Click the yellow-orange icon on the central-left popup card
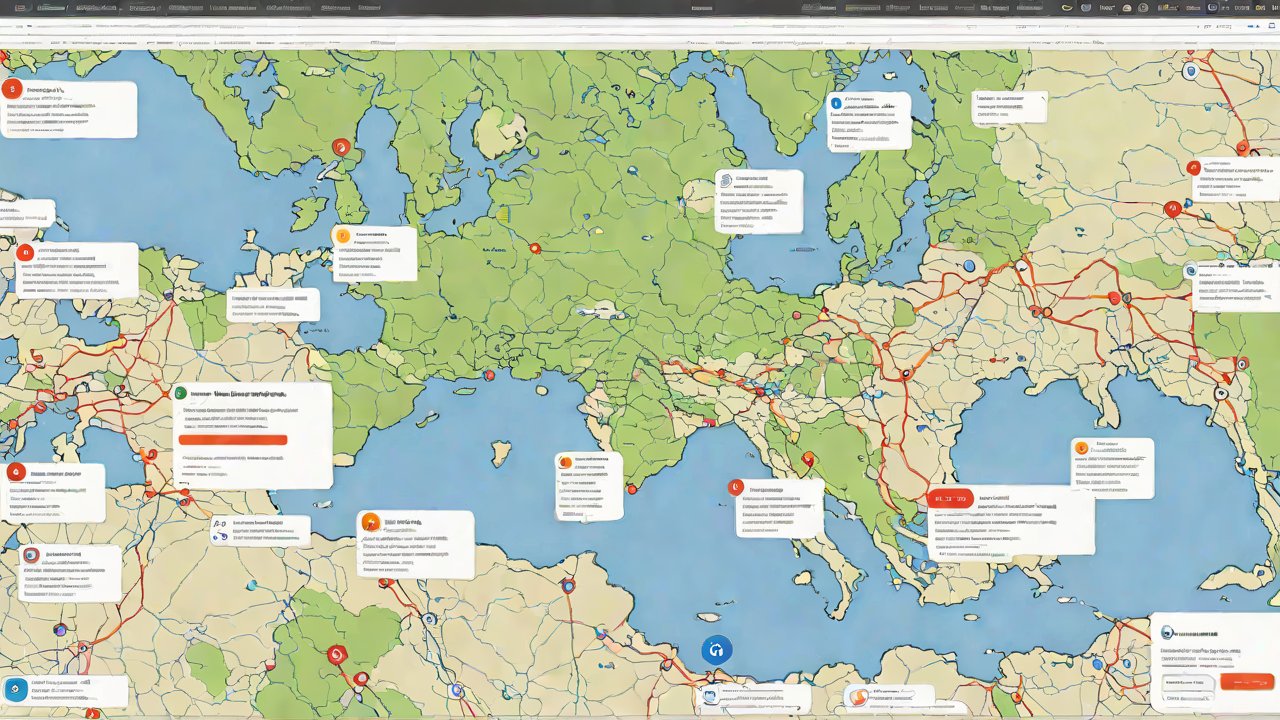1280x720 pixels. tap(342, 236)
